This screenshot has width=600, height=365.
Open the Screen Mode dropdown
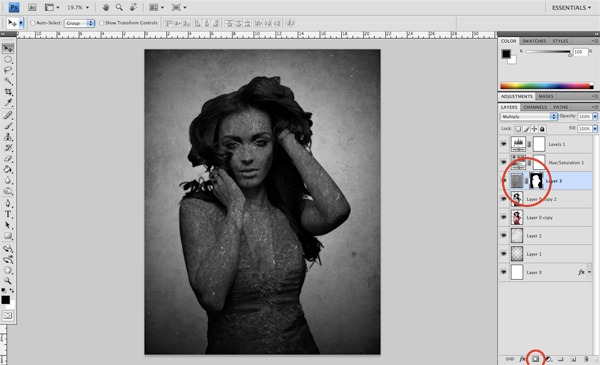(179, 7)
